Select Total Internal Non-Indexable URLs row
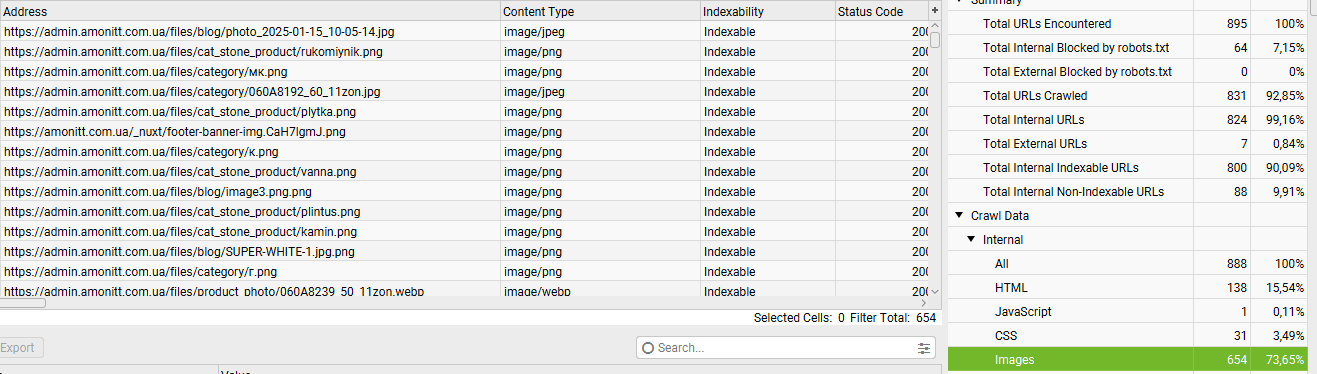1317x374 pixels. tap(1127, 191)
